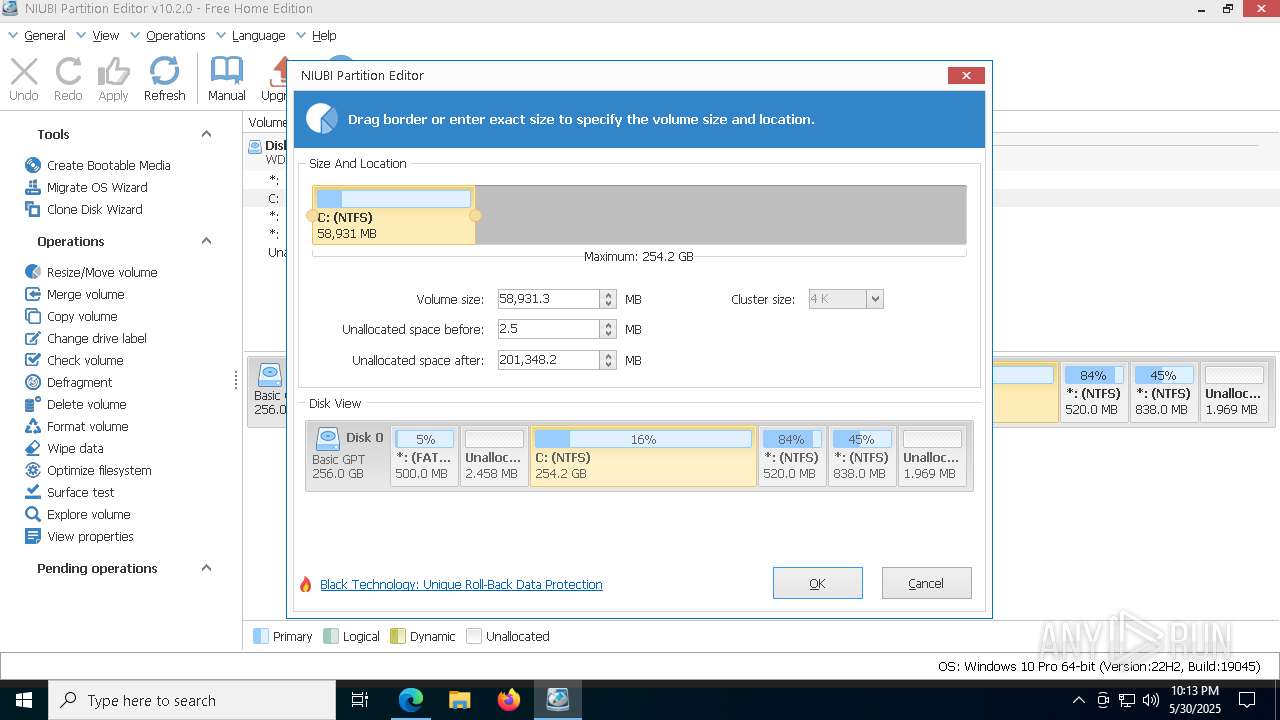1280x720 pixels.
Task: Select the 520.0 MB NTFS partition in dialog
Action: pyautogui.click(x=791, y=455)
